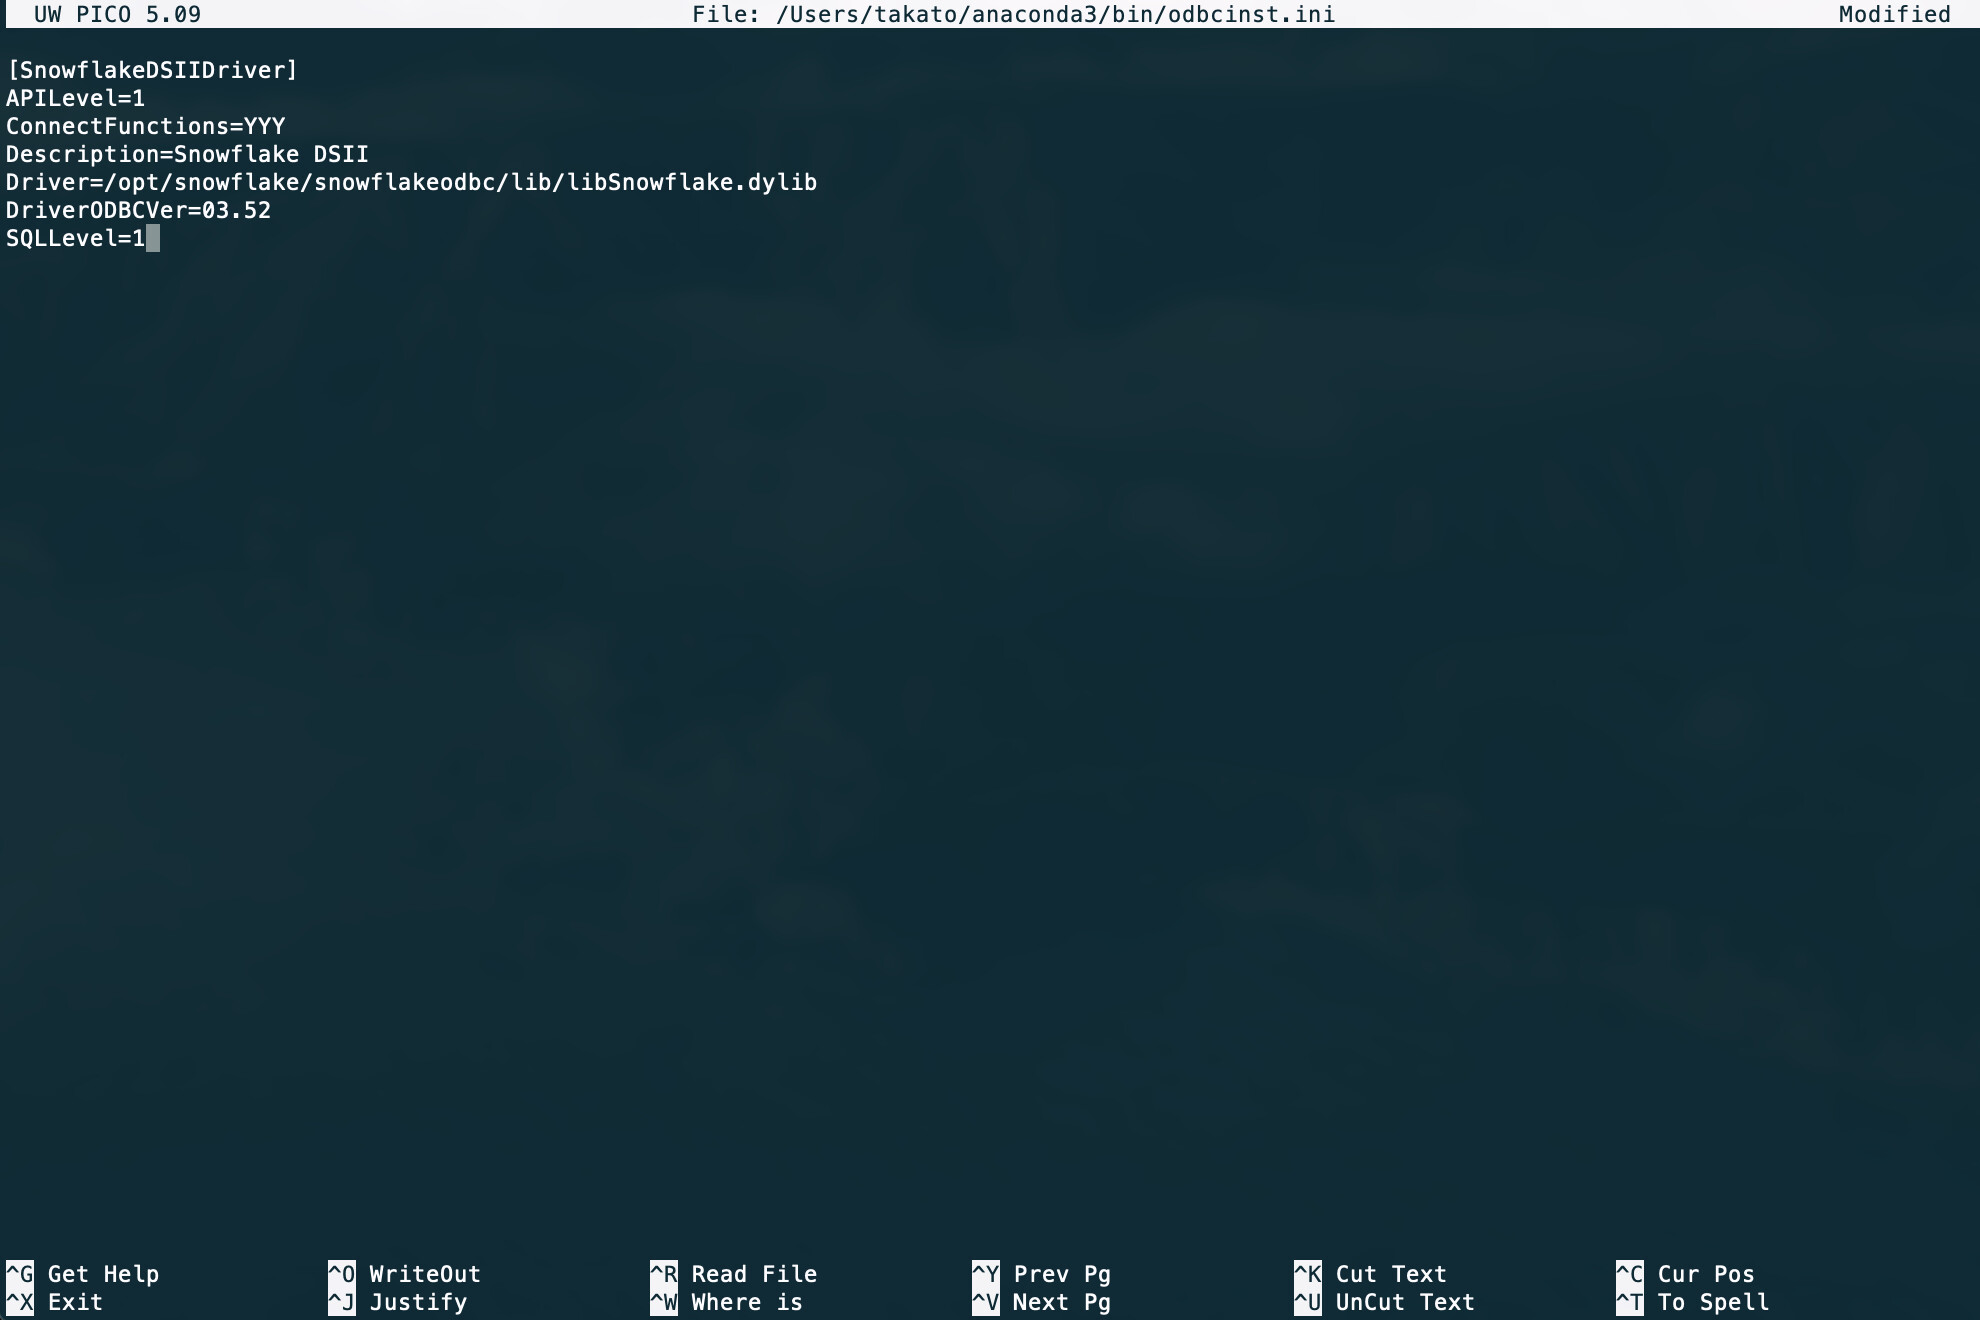This screenshot has height=1320, width=1980.
Task: Click the Modified status indicator
Action: (1895, 14)
